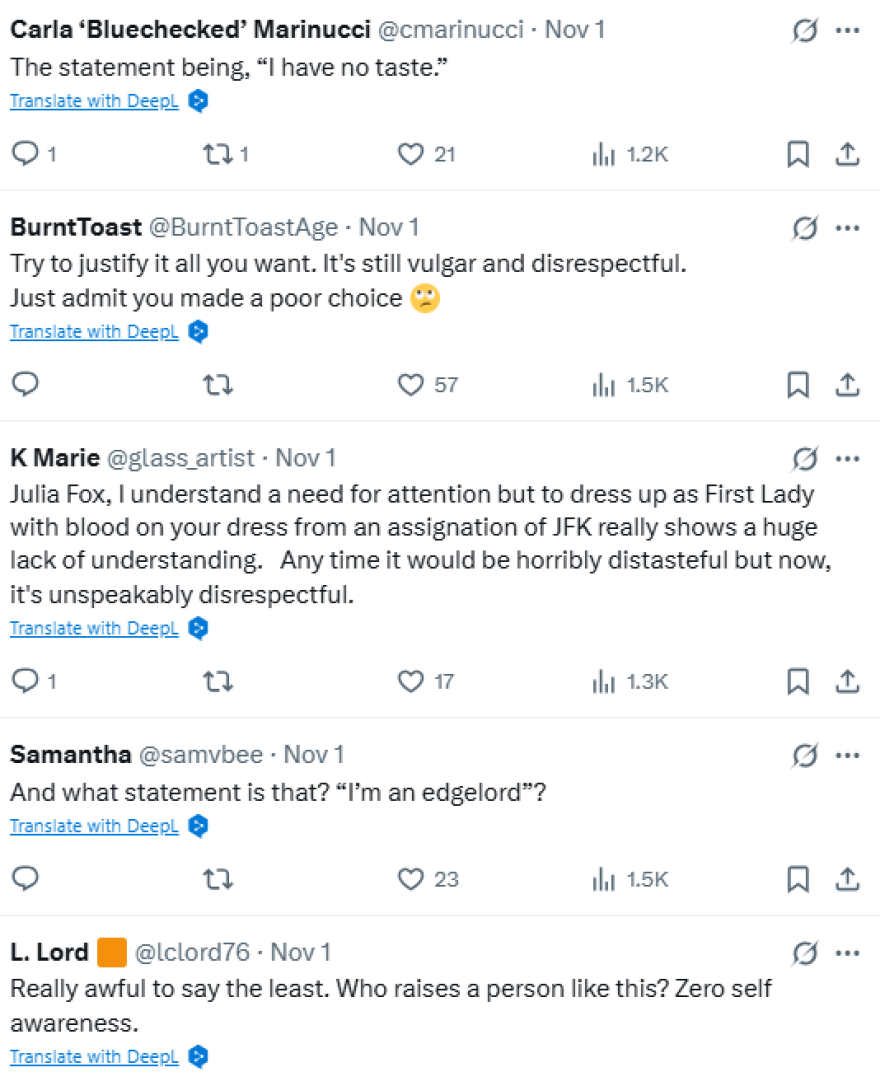Viewport: 880px width, 1086px height.
Task: Retweet Samantha's edgelord tweet
Action: (x=215, y=878)
